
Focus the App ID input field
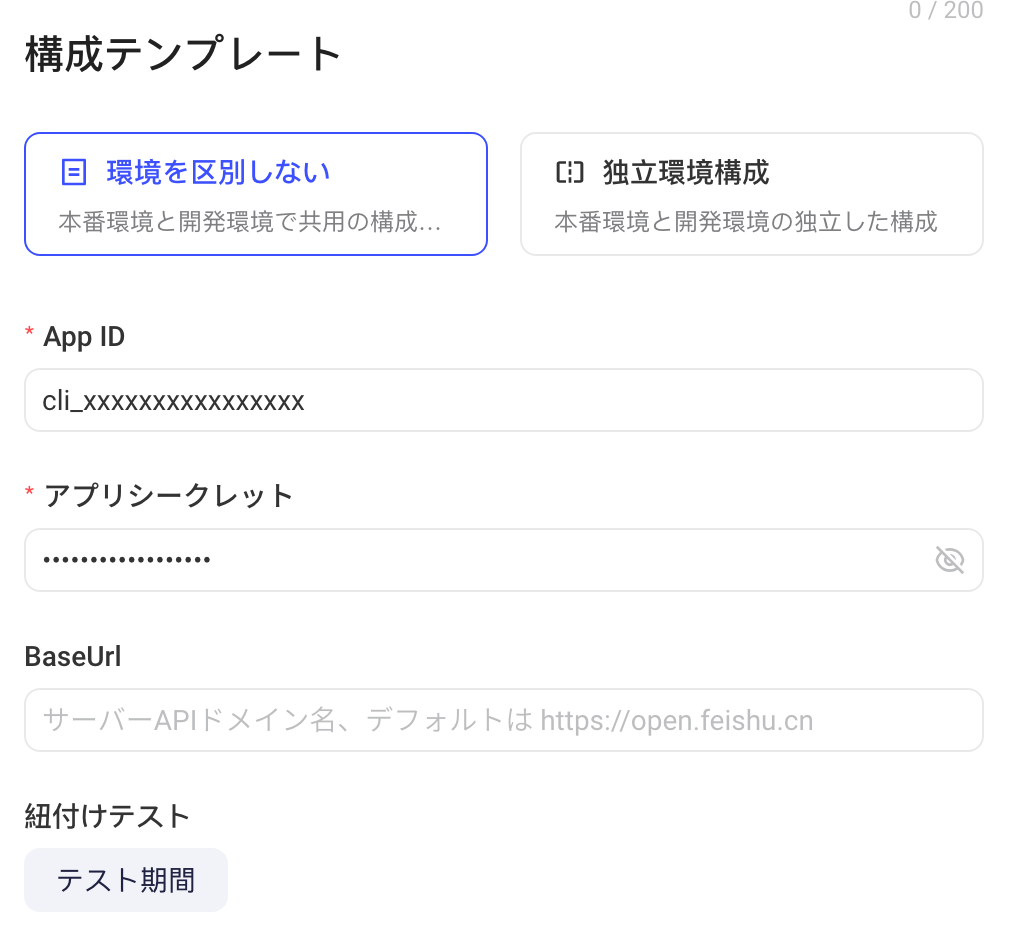pos(503,400)
